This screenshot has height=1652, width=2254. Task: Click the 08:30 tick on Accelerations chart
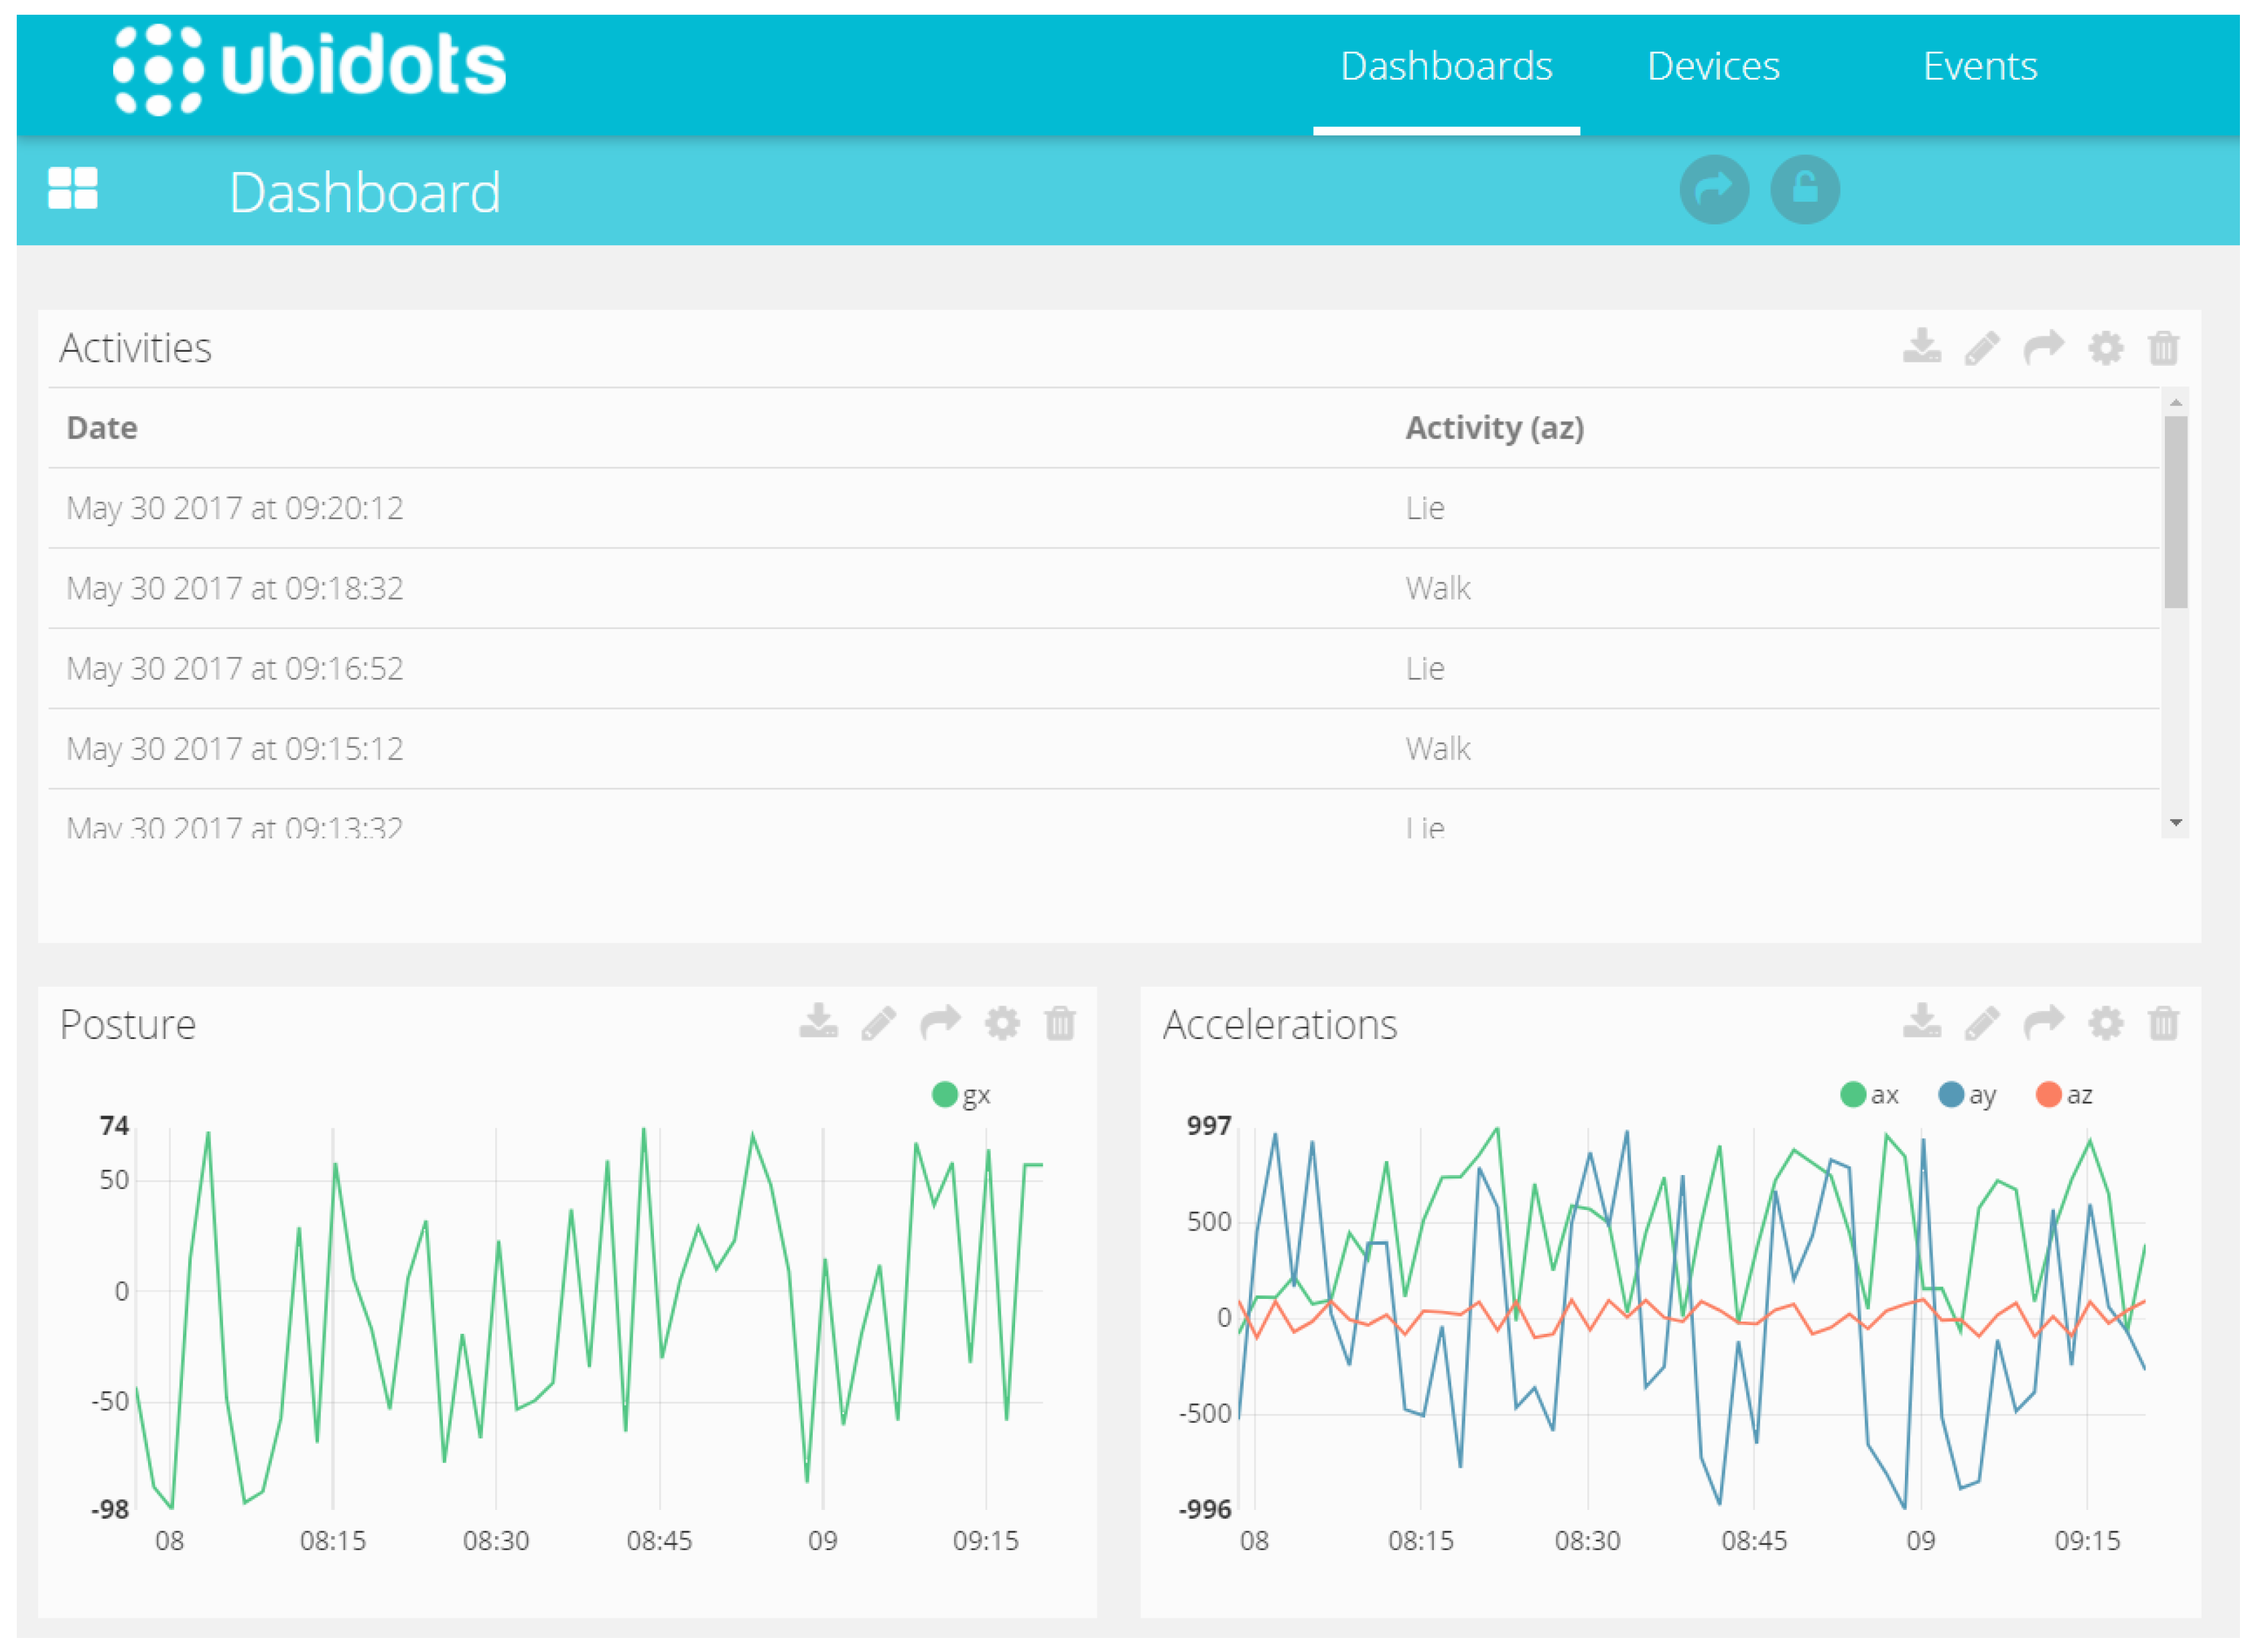(x=1587, y=1540)
